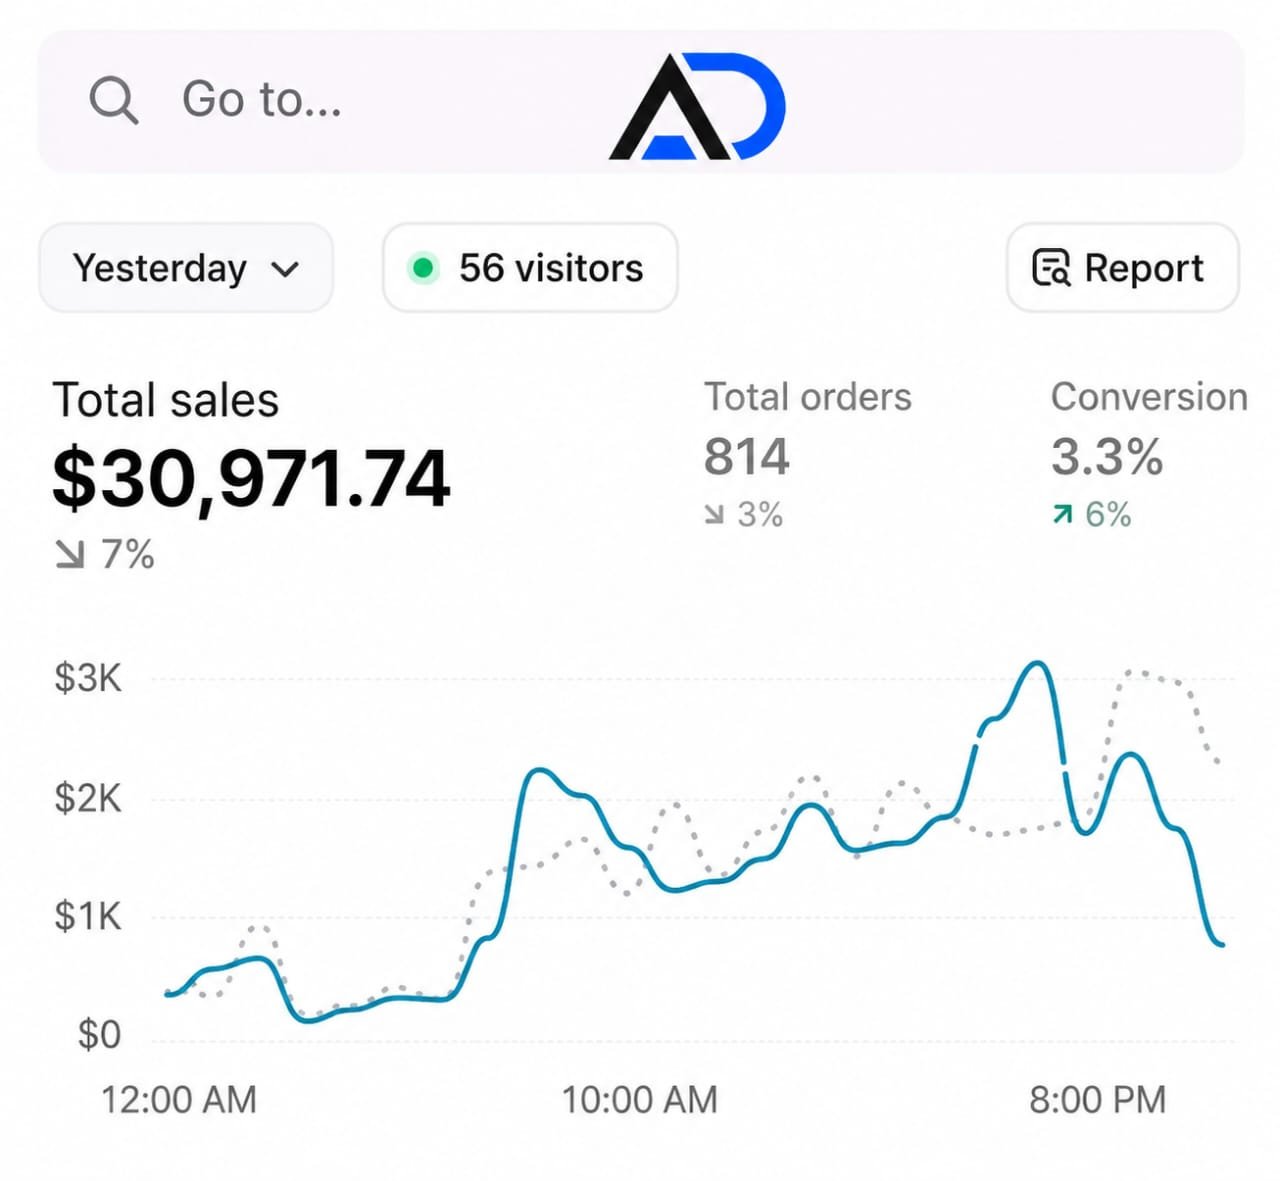Open the Yesterday date range selector
Viewport: 1280px width, 1181px height.
[186, 268]
